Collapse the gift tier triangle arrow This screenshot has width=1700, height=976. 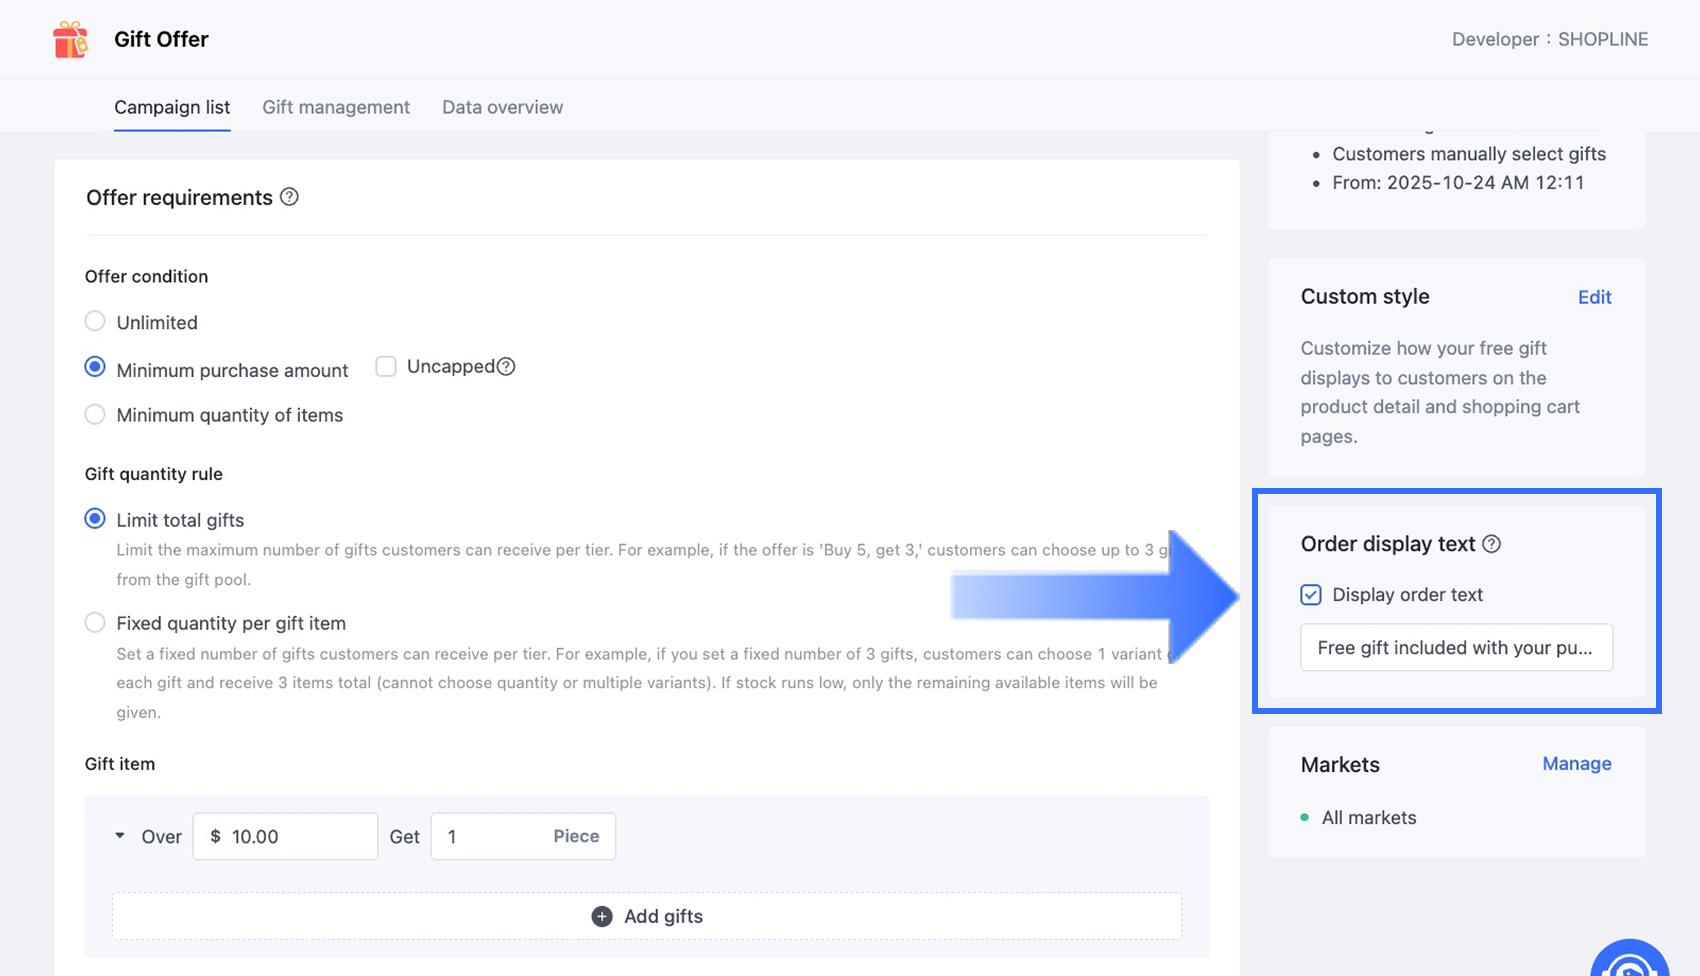tap(120, 836)
